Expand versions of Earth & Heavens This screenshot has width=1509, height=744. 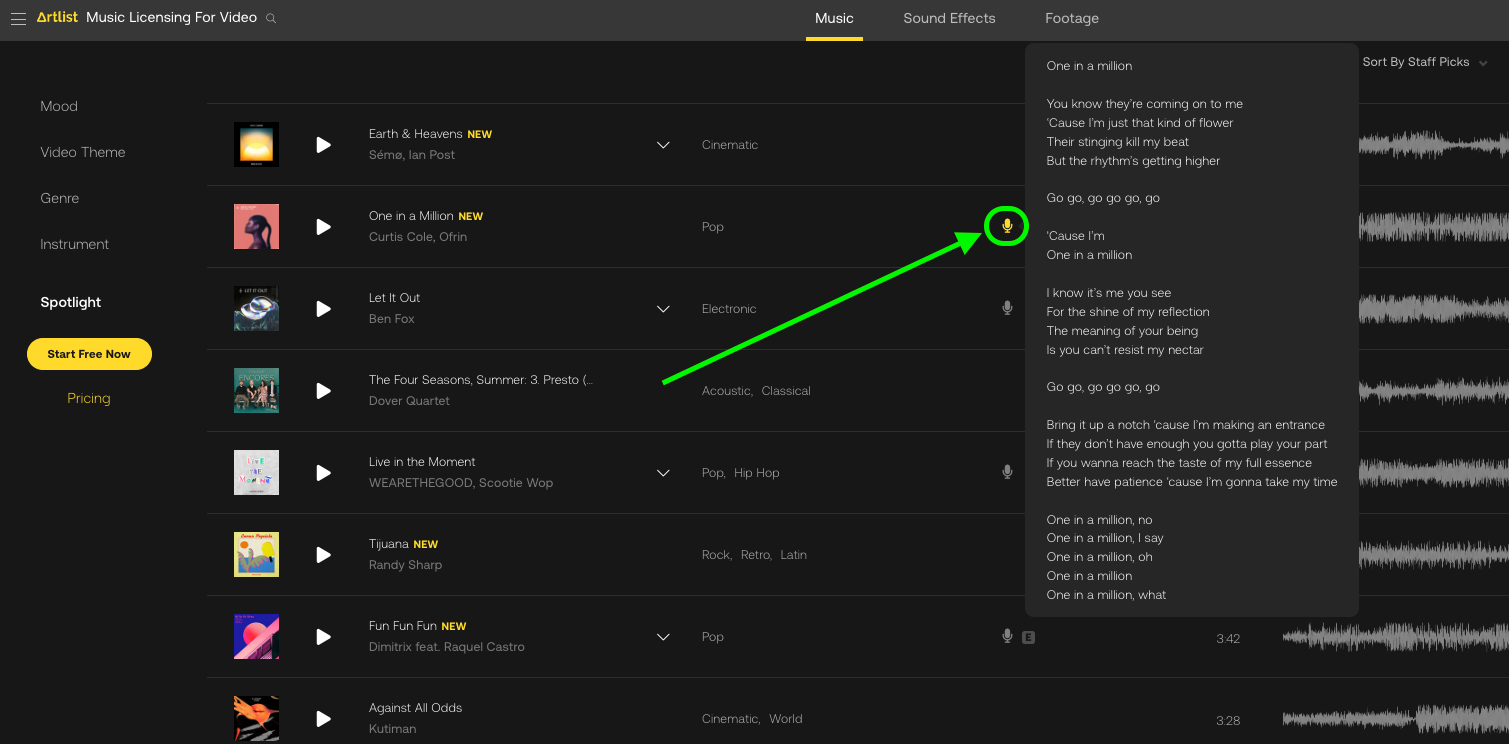(663, 145)
